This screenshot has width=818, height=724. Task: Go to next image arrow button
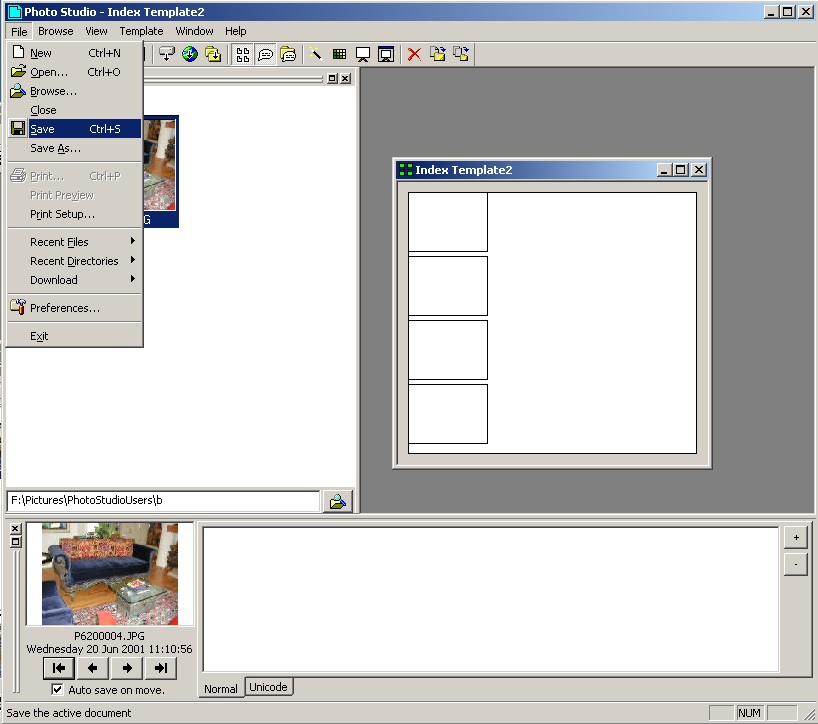pos(127,668)
